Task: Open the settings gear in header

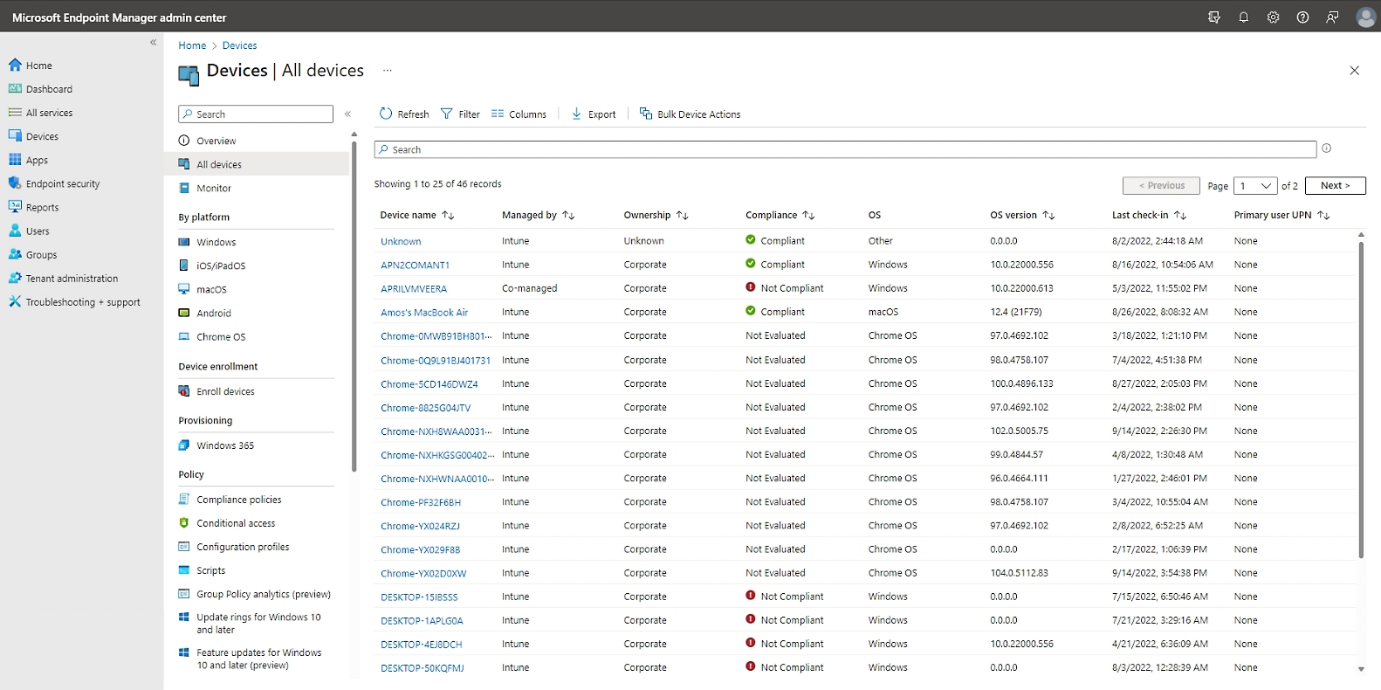Action: (x=1273, y=17)
